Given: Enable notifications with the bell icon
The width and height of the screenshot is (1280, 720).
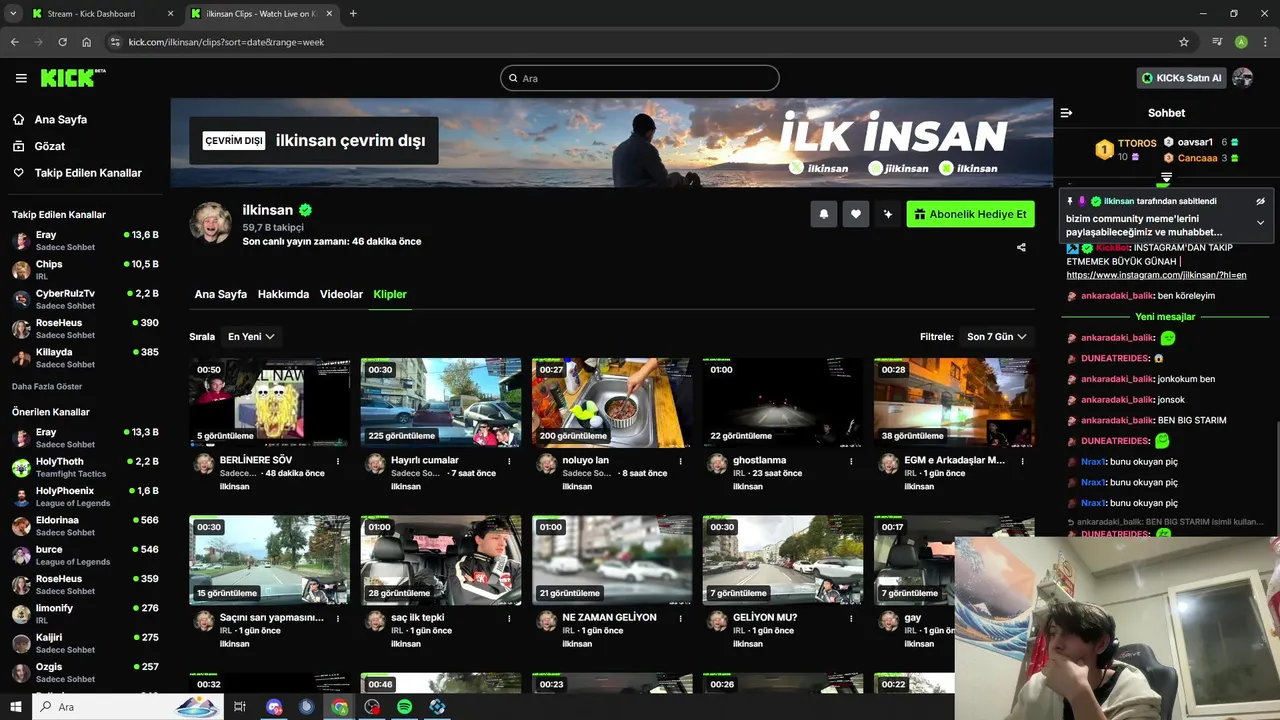Looking at the screenshot, I should pyautogui.click(x=824, y=214).
